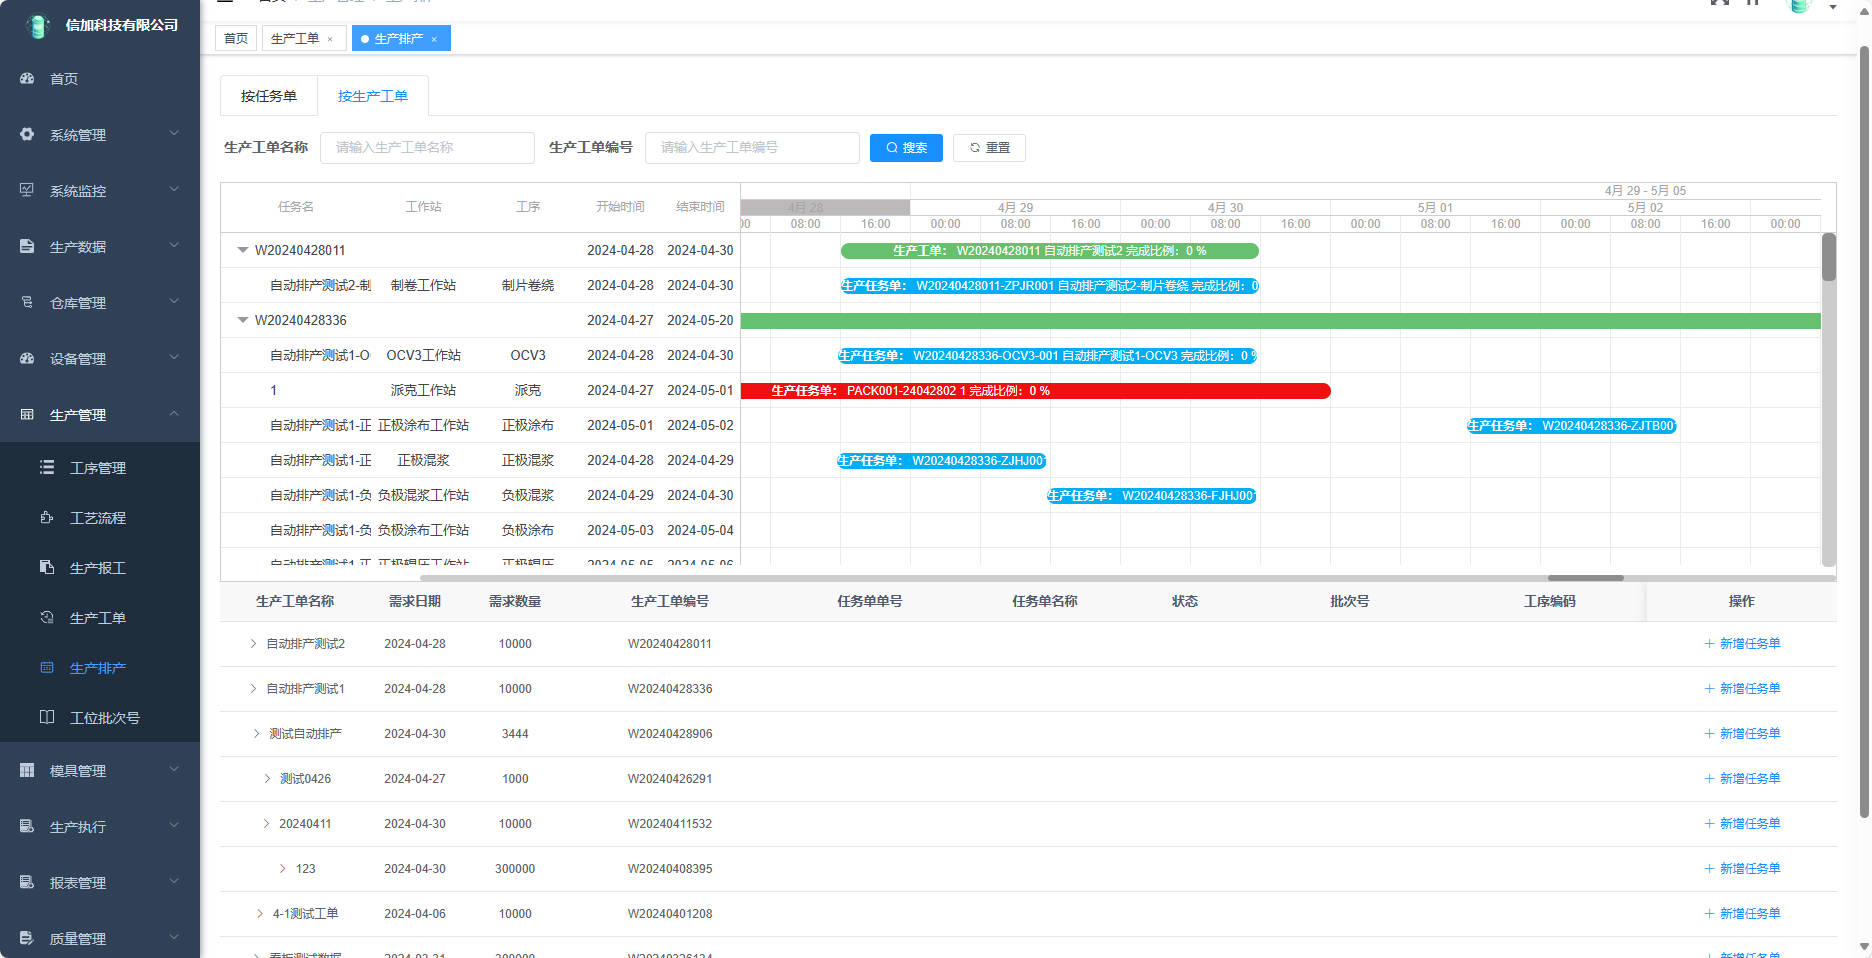Click the 生产工单 sidebar icon
The width and height of the screenshot is (1872, 958).
point(47,617)
